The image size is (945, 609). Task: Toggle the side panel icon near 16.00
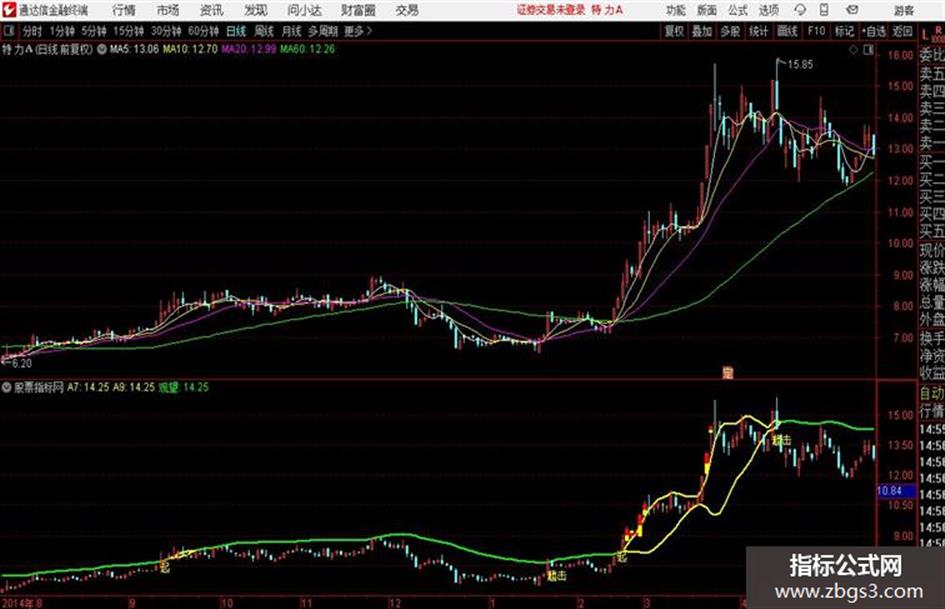click(x=868, y=51)
